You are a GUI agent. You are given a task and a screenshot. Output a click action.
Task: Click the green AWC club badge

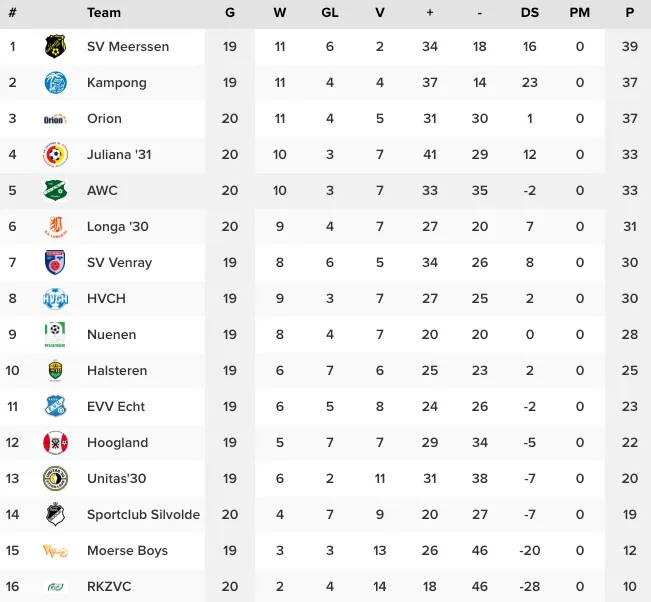click(55, 190)
